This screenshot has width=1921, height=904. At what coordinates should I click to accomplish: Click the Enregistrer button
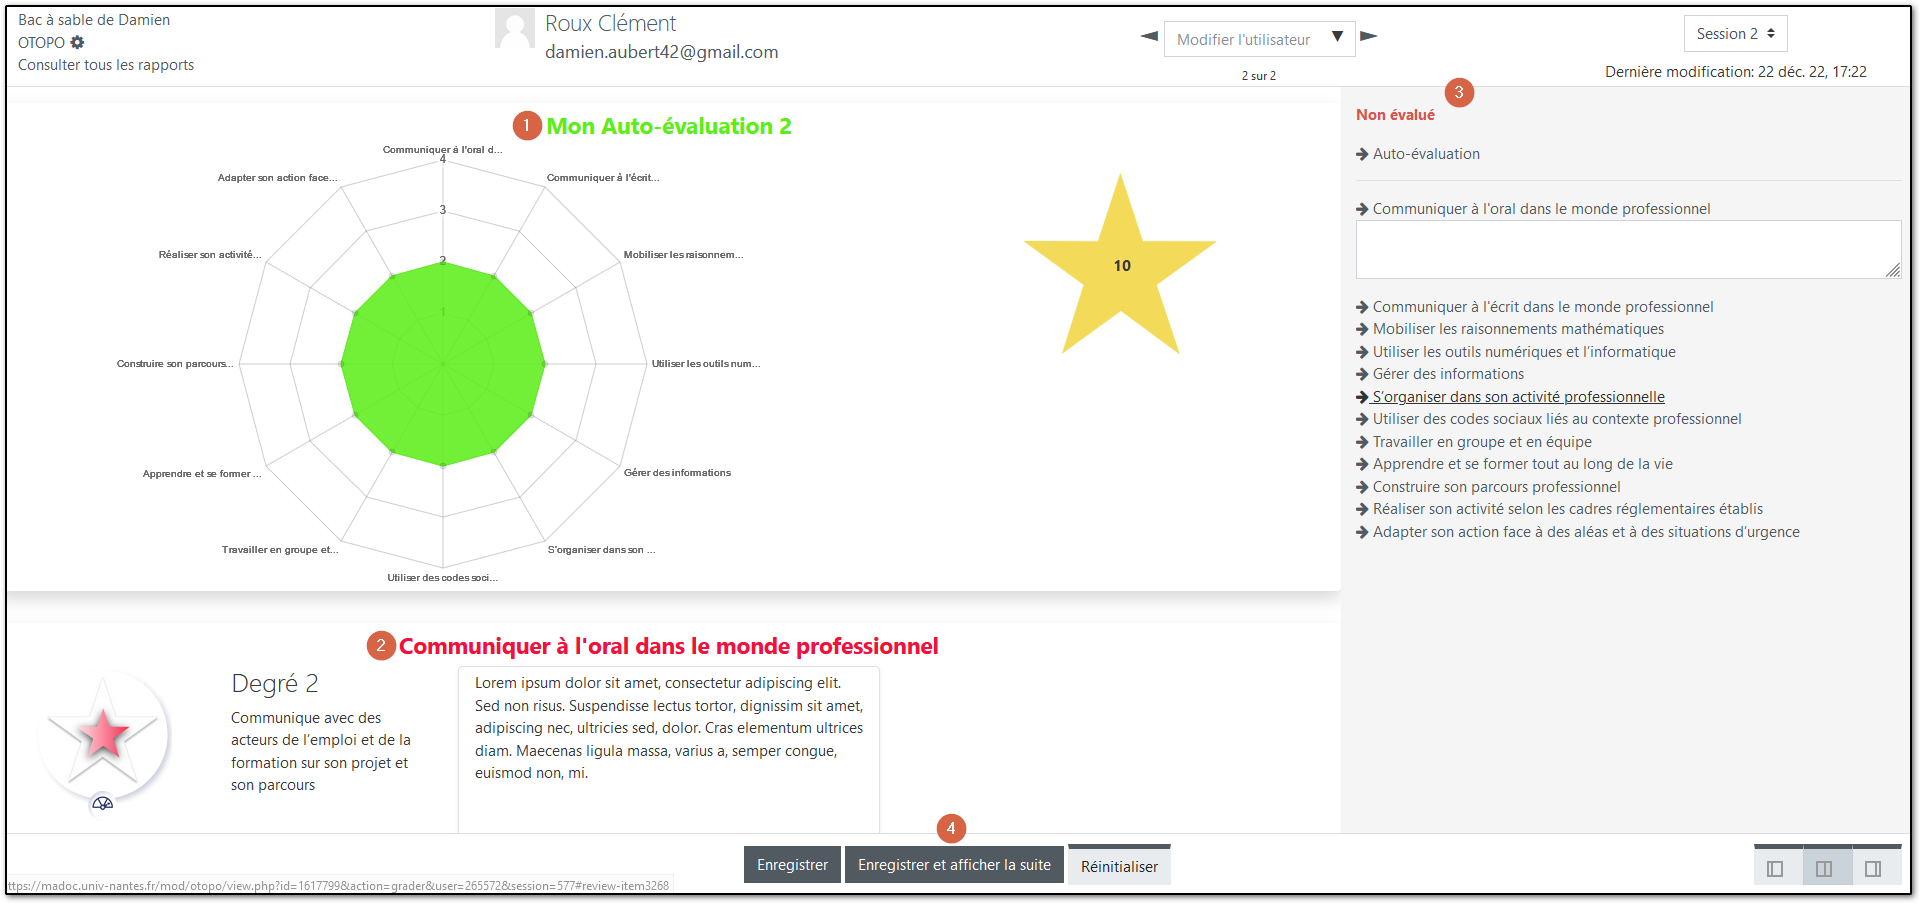(792, 864)
